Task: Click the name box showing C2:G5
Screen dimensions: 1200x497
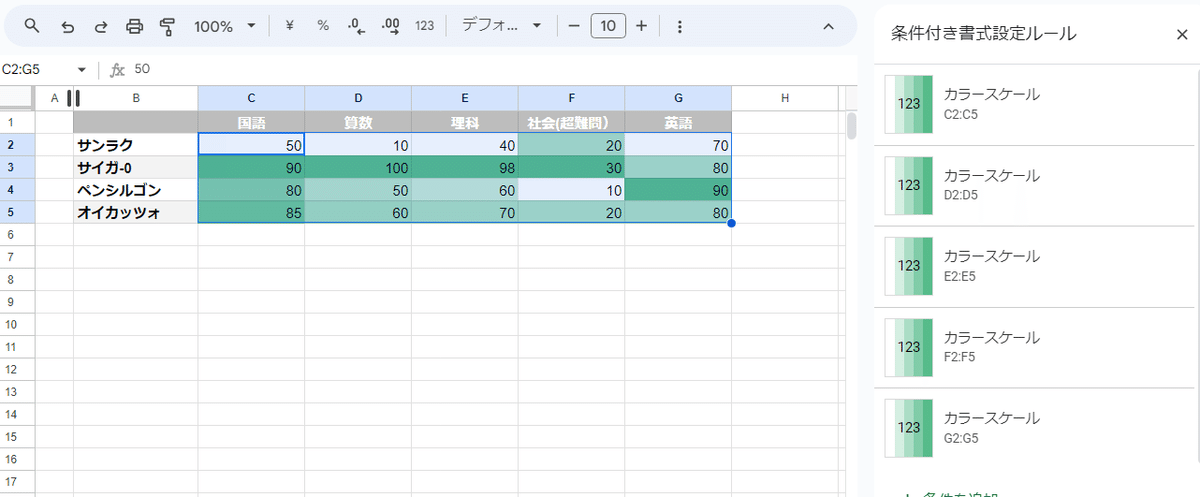Action: [x=36, y=70]
